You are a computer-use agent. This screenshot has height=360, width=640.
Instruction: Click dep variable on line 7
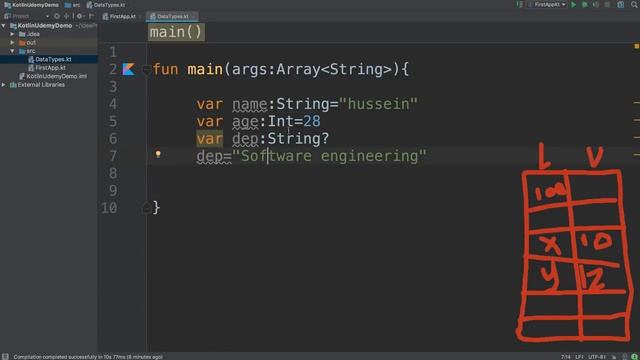(x=209, y=156)
